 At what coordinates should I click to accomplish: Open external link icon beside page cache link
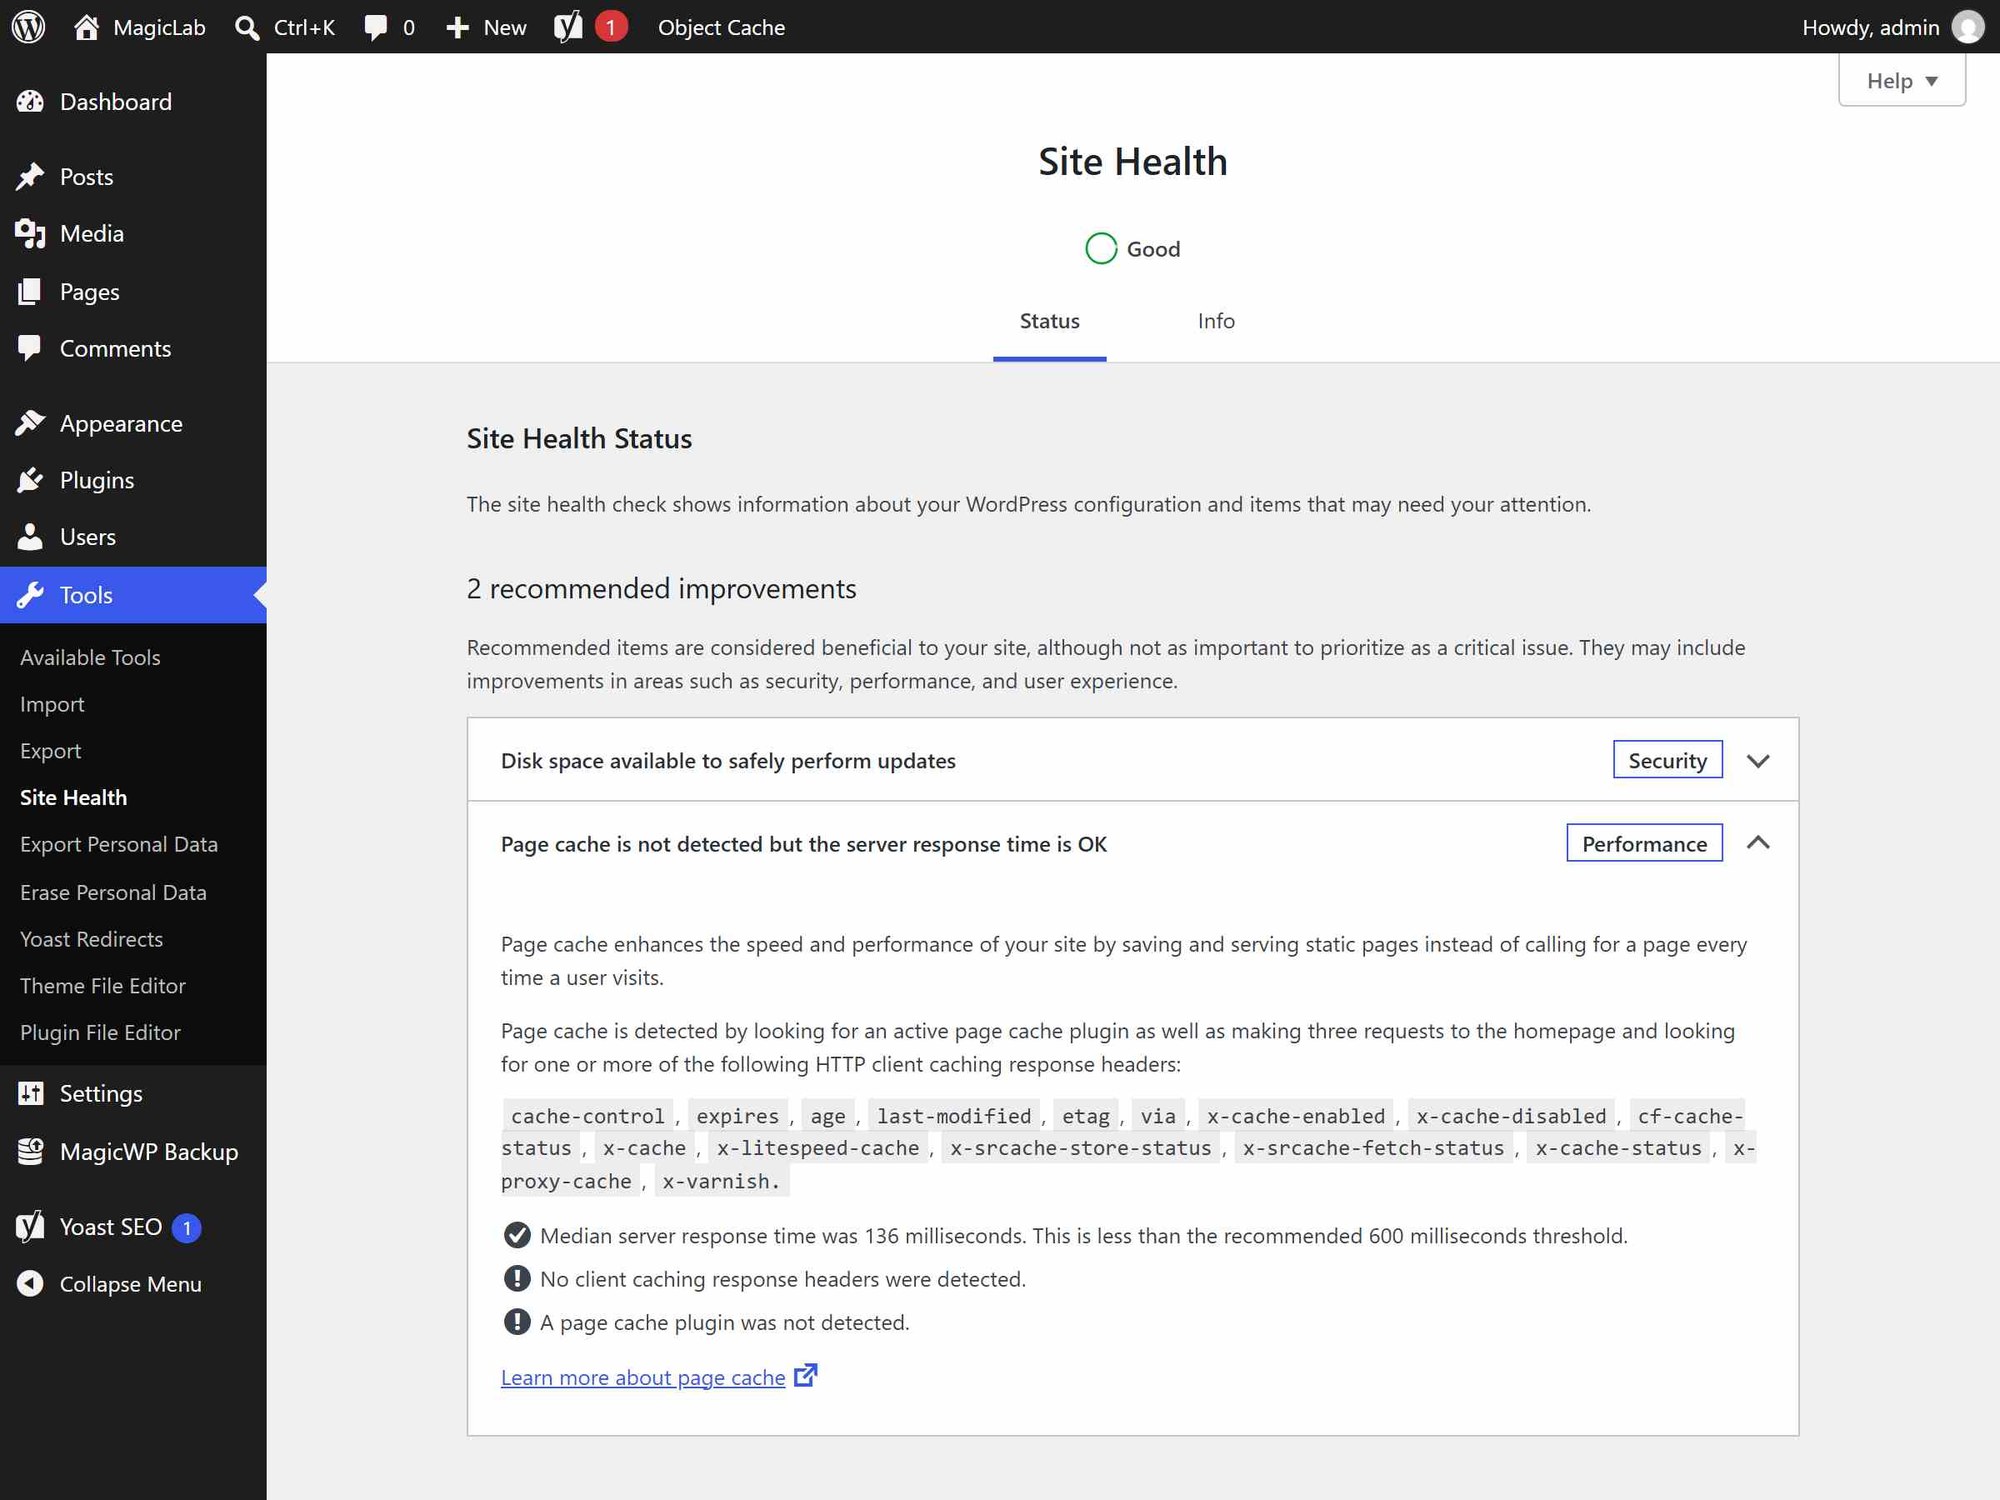pyautogui.click(x=805, y=1376)
